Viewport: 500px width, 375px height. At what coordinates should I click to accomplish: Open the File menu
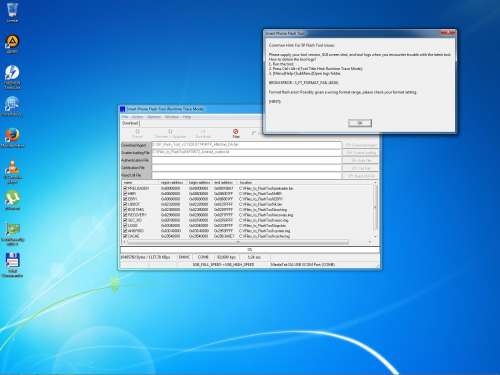pos(125,117)
